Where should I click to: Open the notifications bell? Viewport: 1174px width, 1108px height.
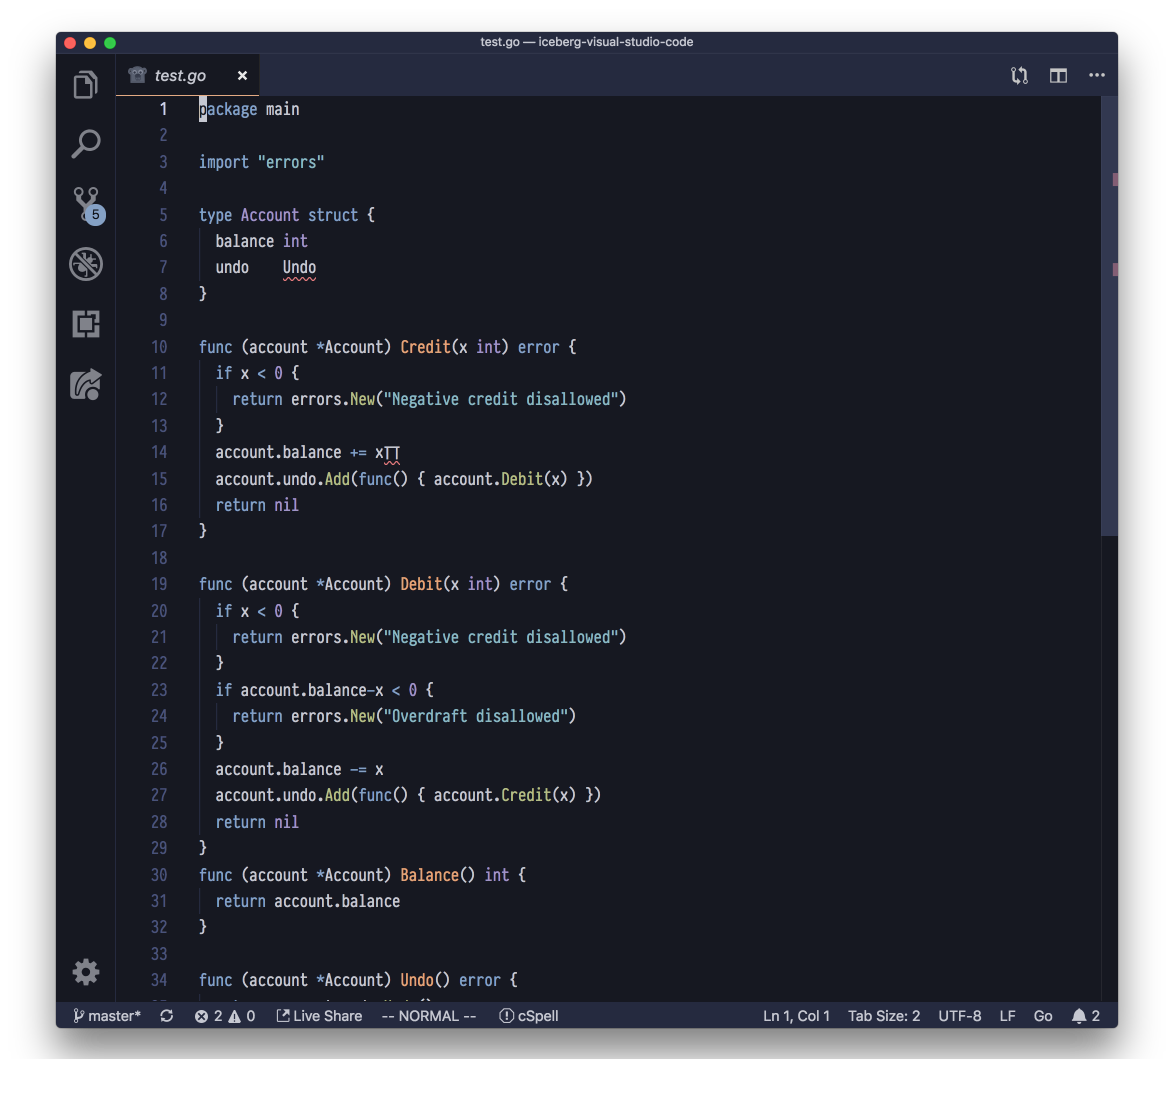tap(1085, 1016)
